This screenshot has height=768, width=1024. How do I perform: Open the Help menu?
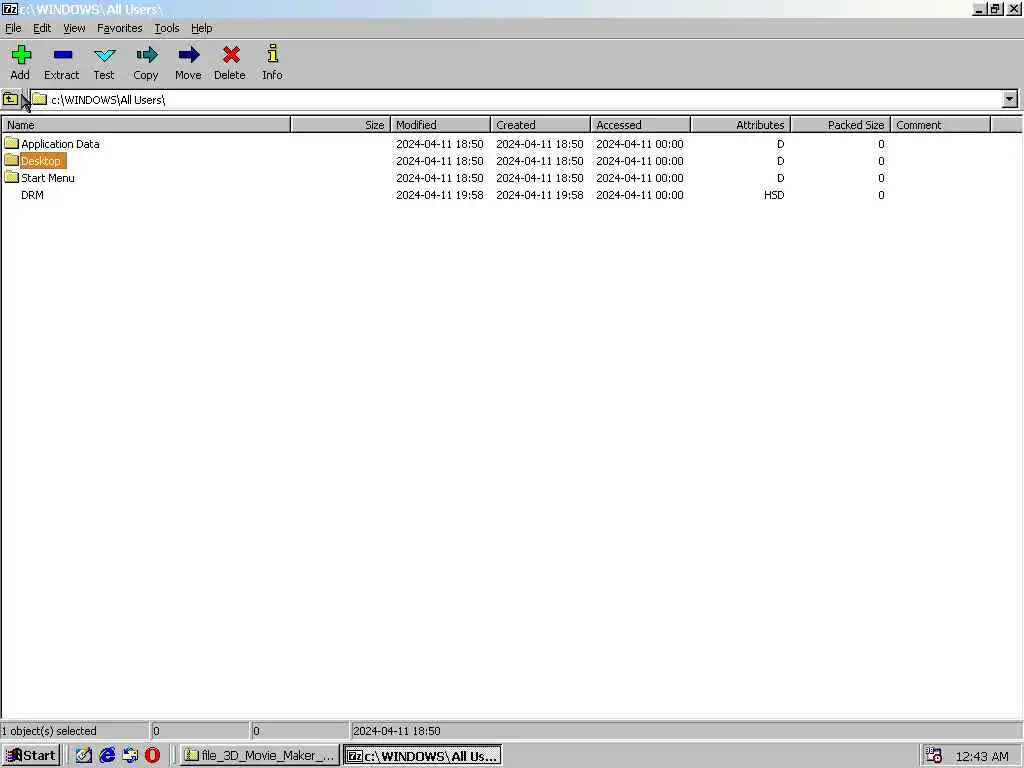[201, 28]
